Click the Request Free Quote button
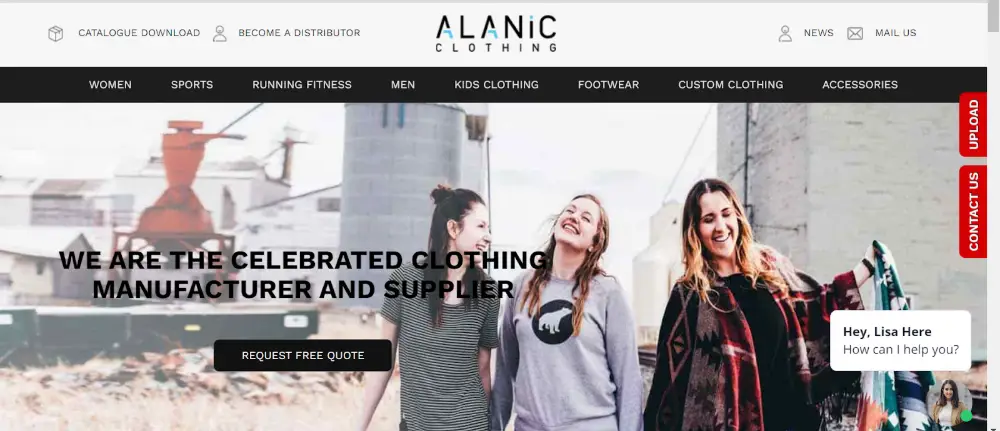The image size is (1000, 431). pos(303,355)
